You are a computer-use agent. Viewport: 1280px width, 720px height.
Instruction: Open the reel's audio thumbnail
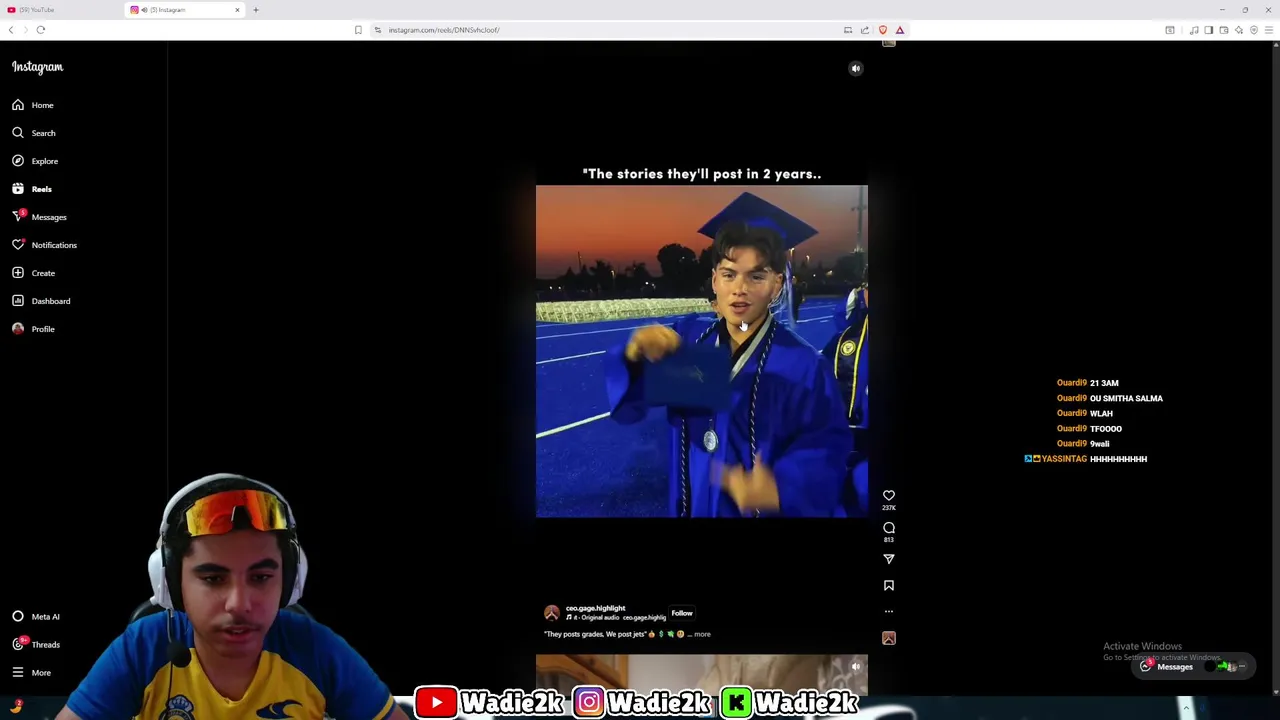click(889, 638)
